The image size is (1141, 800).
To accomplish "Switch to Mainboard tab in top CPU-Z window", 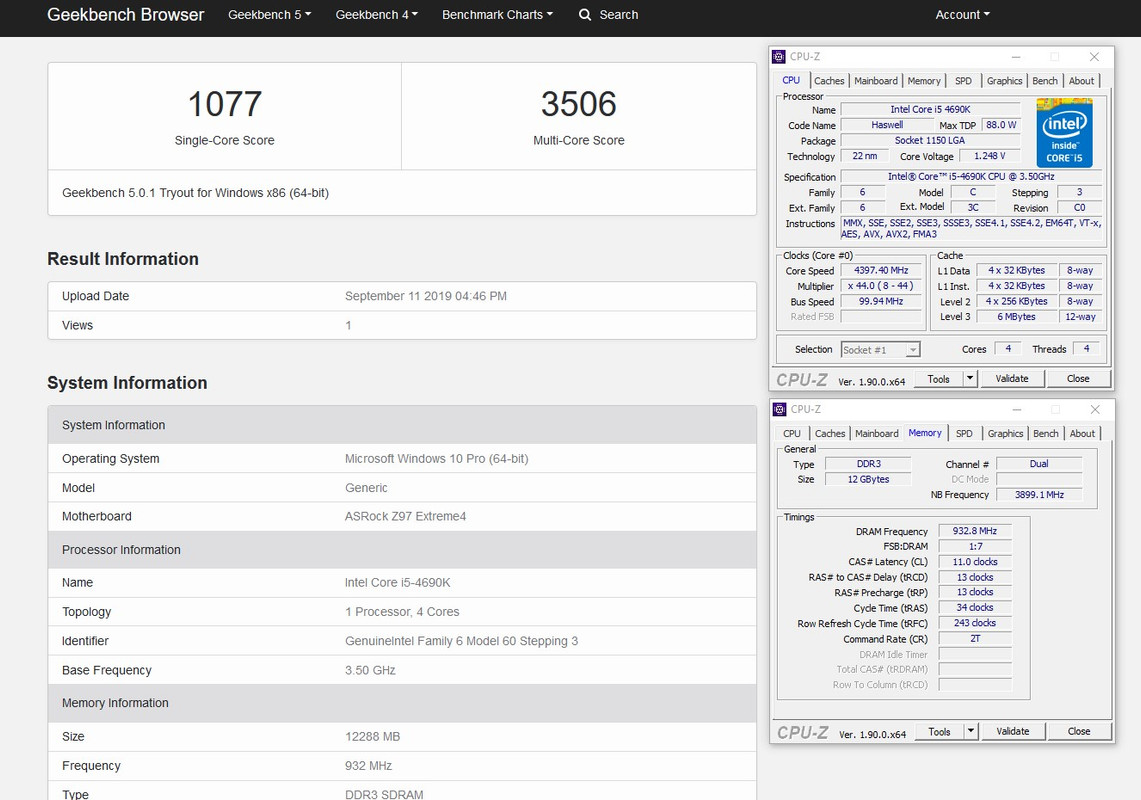I will tap(875, 81).
